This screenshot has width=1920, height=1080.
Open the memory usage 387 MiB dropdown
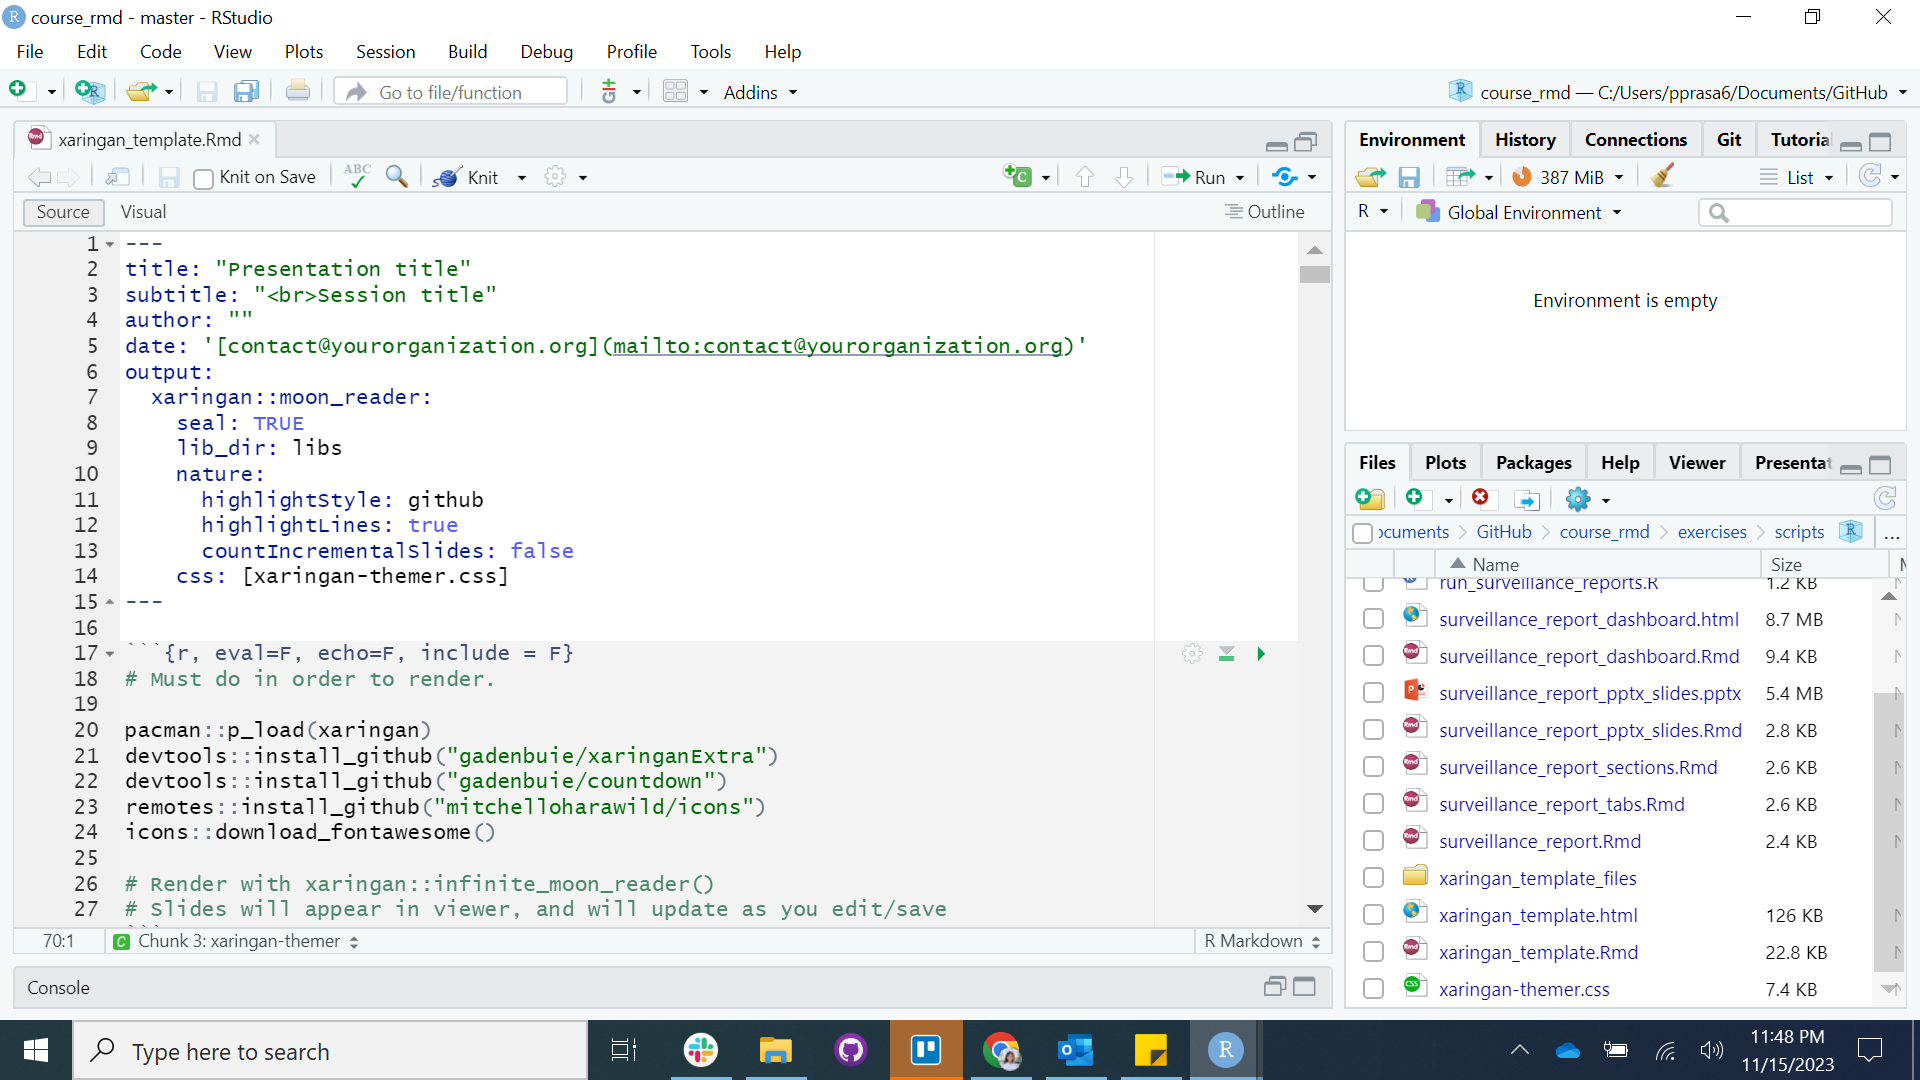click(x=1567, y=177)
